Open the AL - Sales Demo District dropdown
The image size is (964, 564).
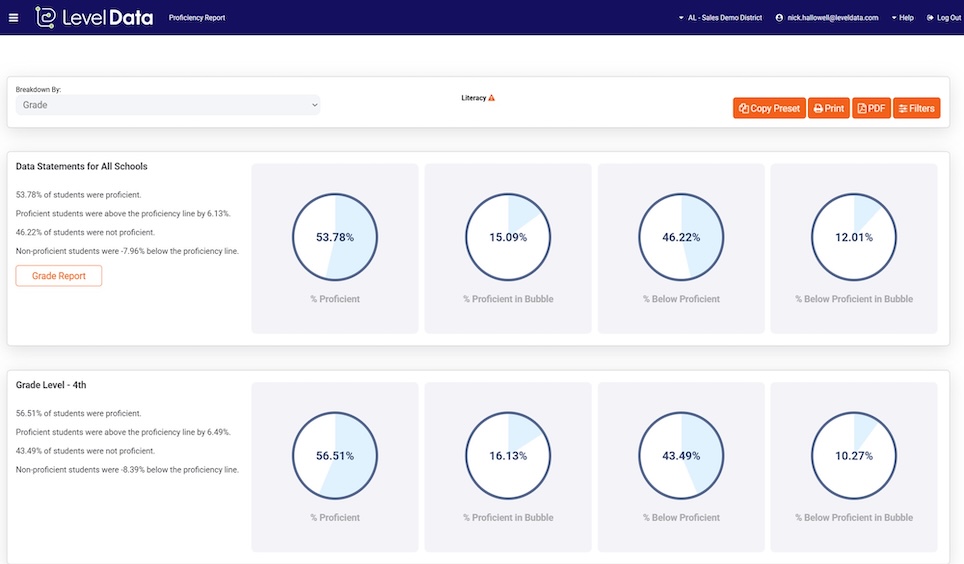720,18
